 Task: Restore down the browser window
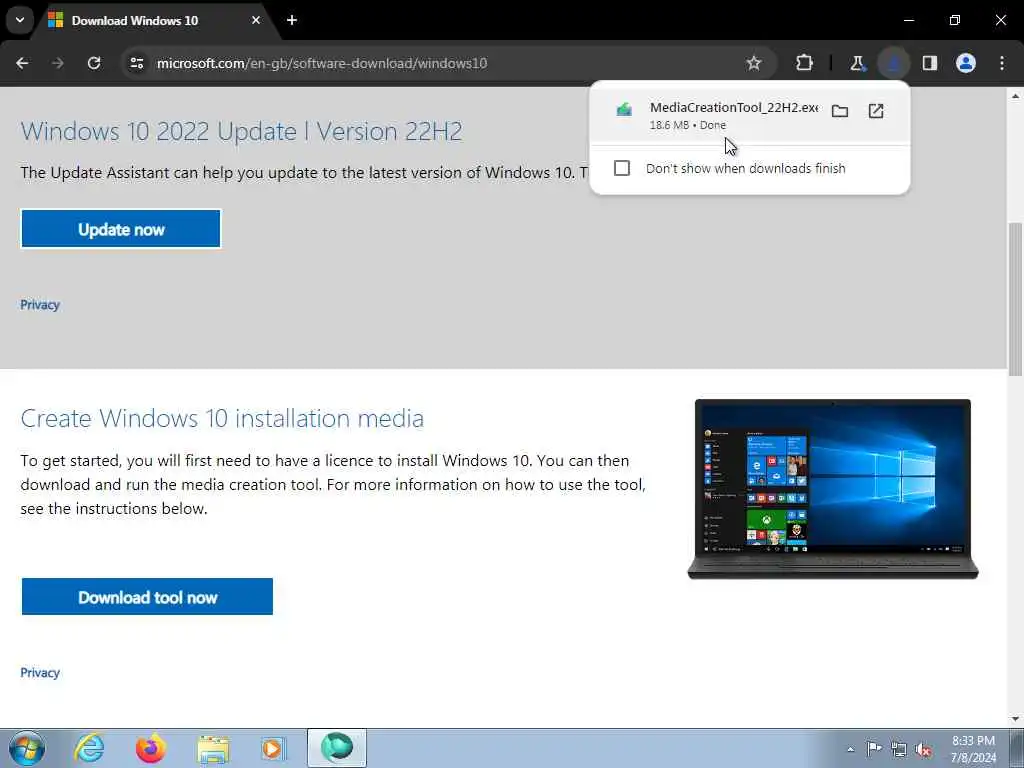[x=955, y=20]
